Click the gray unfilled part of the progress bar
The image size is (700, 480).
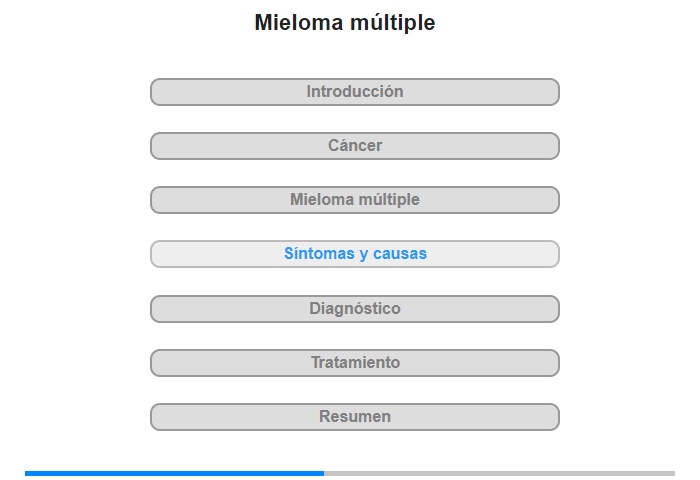[500, 473]
